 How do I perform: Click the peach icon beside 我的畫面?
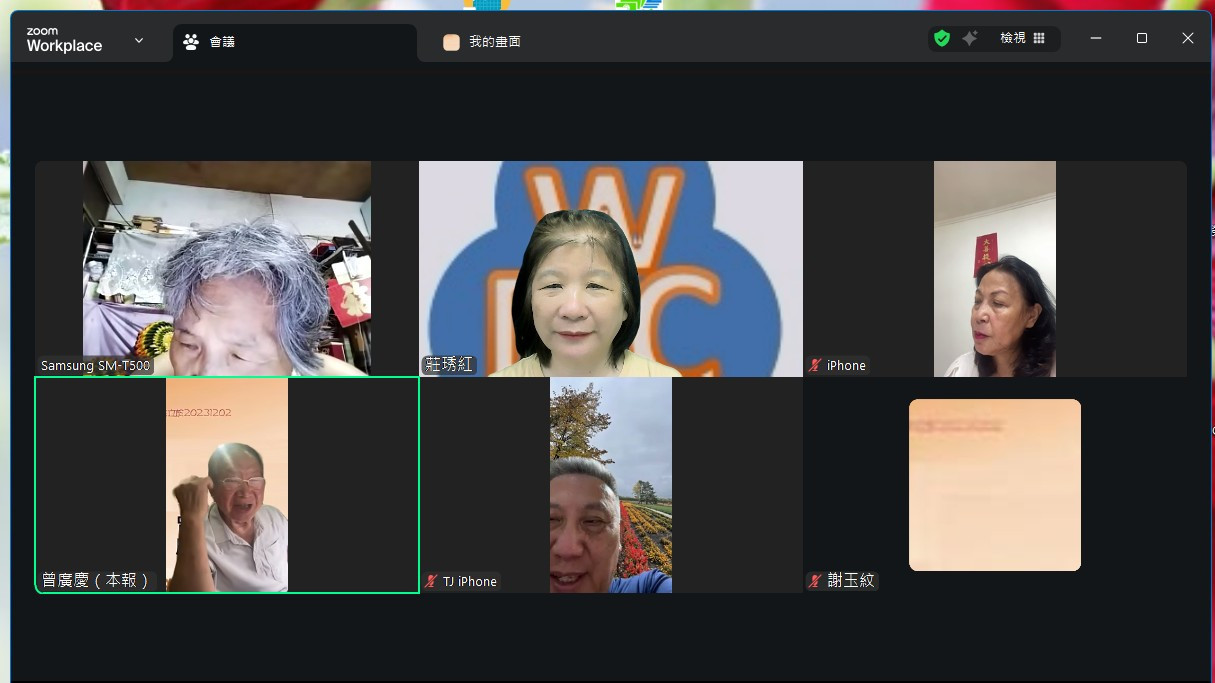point(452,42)
